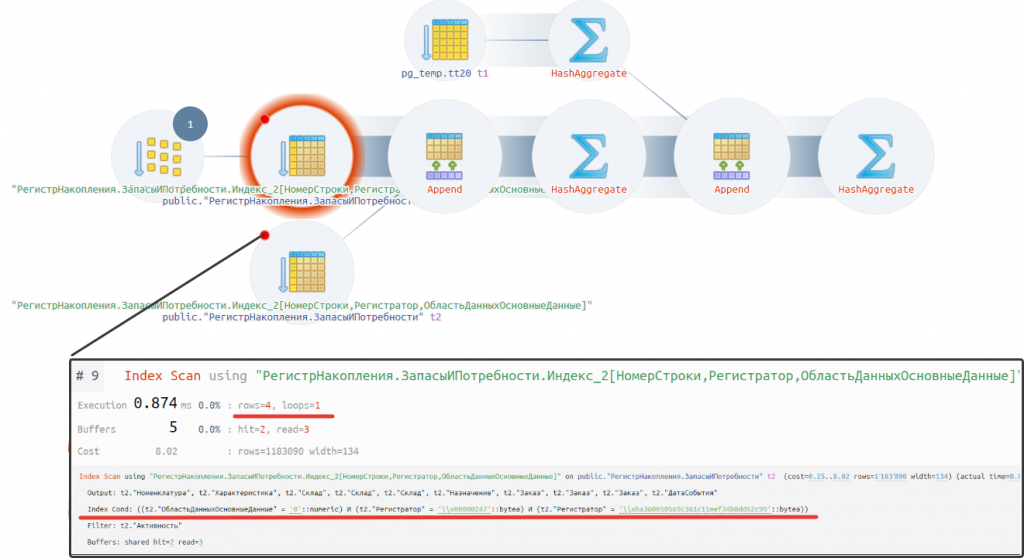1024x558 pixels.
Task: Click the t2 alias label under the bottom node
Action: click(x=435, y=317)
